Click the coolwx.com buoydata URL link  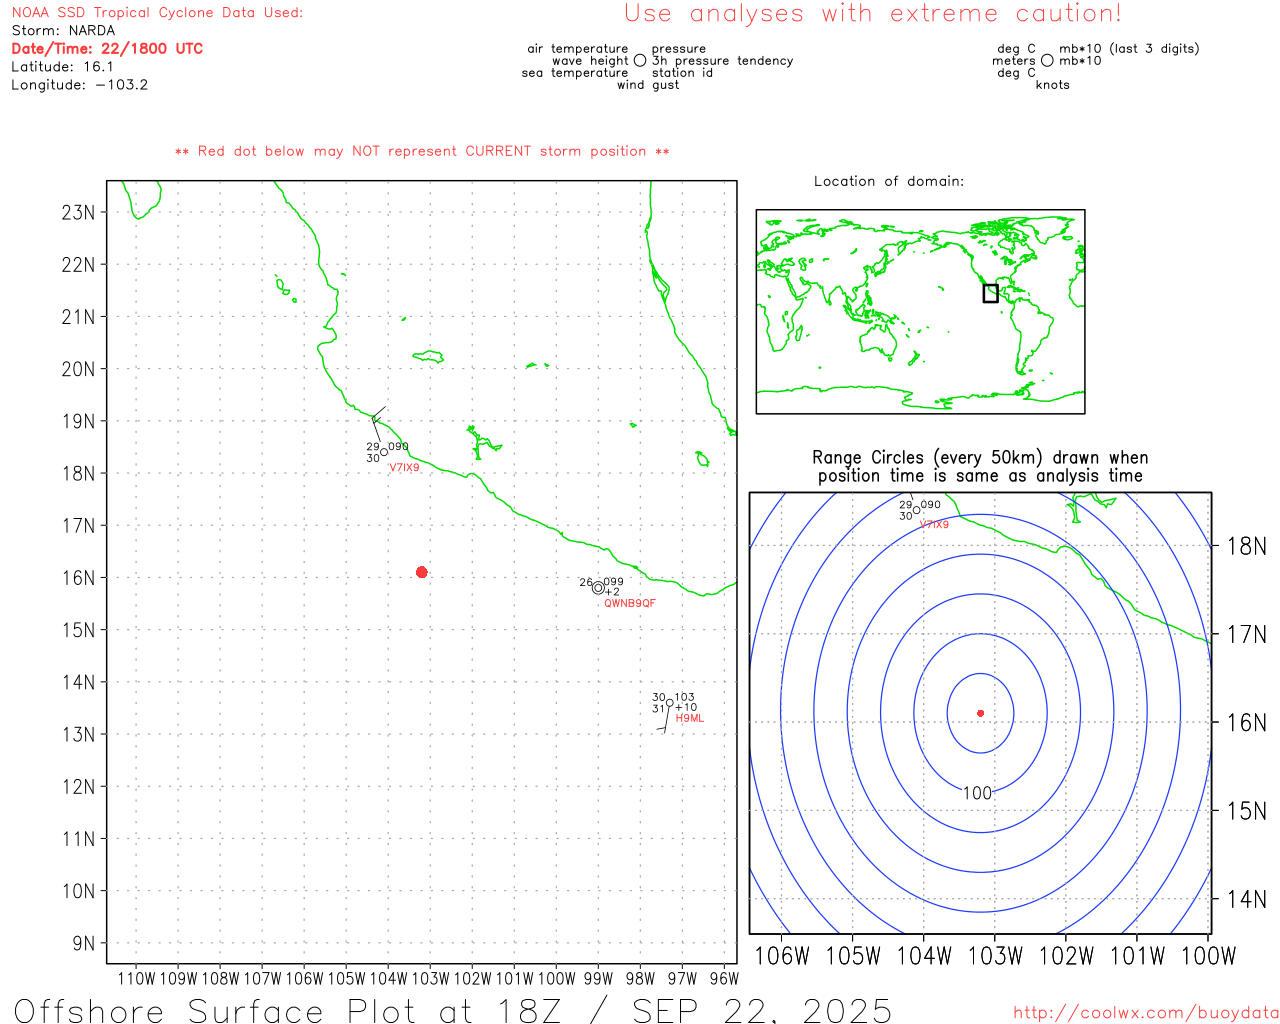(1146, 1012)
